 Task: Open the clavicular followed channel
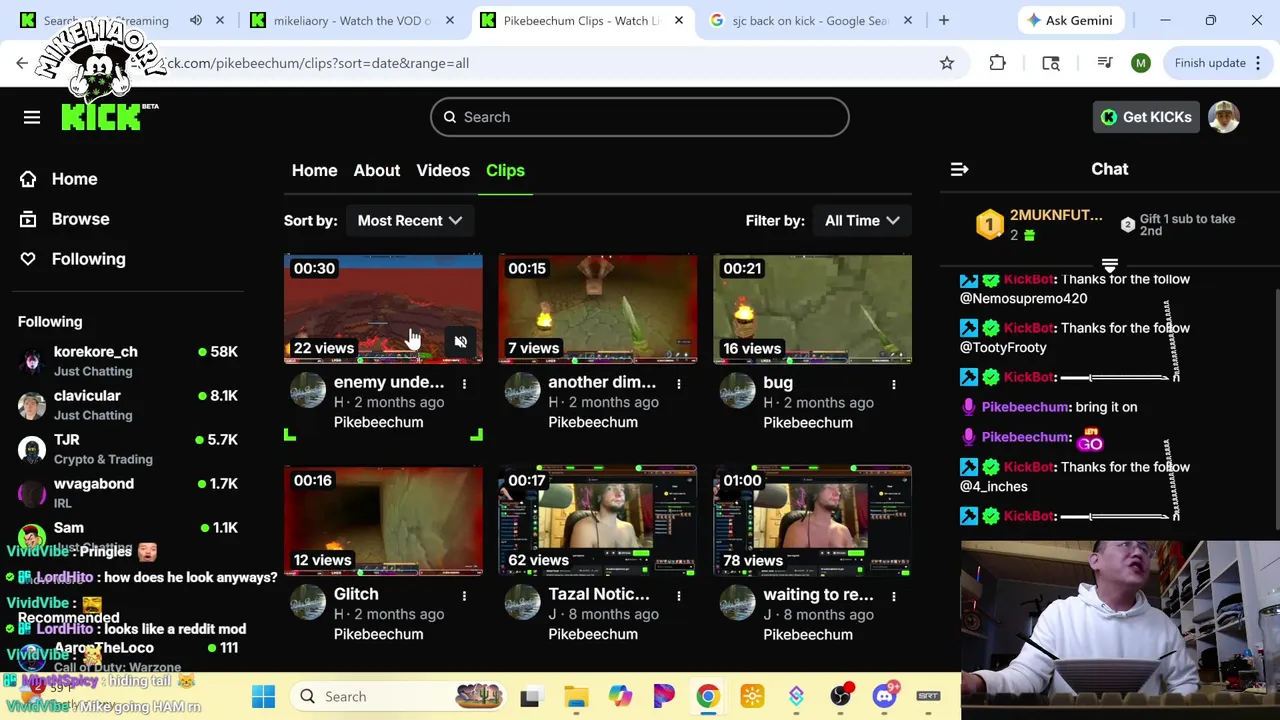point(128,405)
